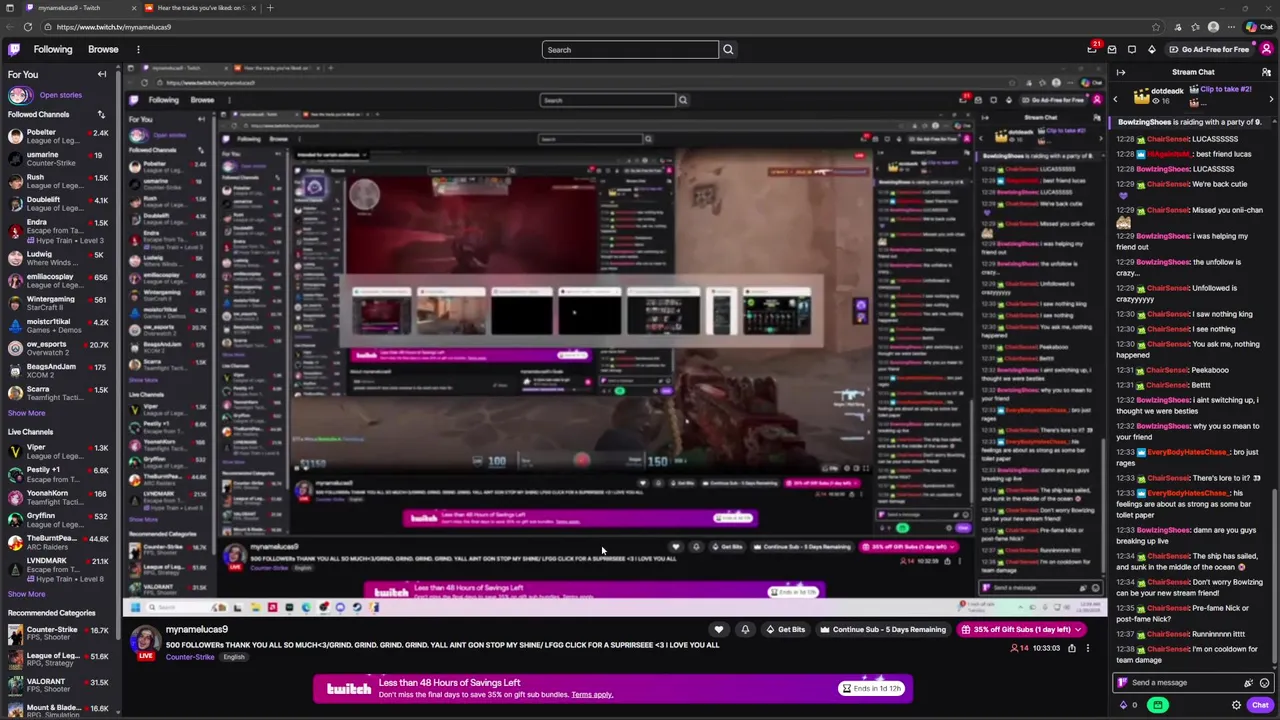This screenshot has width=1280, height=720.
Task: Open mynamelucas9 streamer avatar
Action: point(146,641)
